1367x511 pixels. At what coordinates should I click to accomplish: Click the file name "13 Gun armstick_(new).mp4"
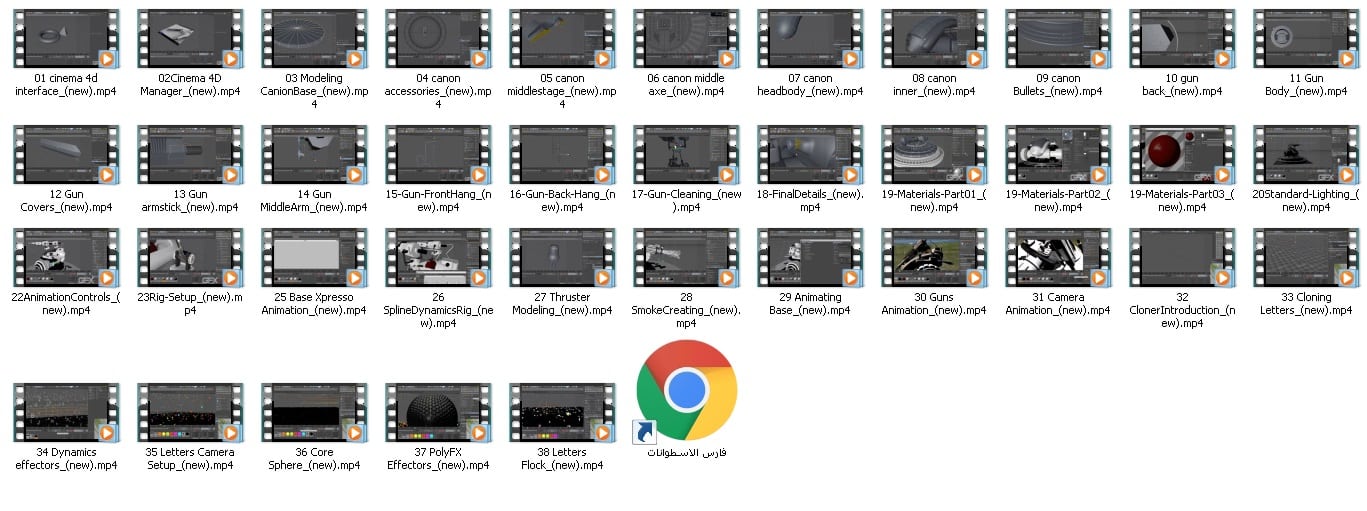pos(190,200)
